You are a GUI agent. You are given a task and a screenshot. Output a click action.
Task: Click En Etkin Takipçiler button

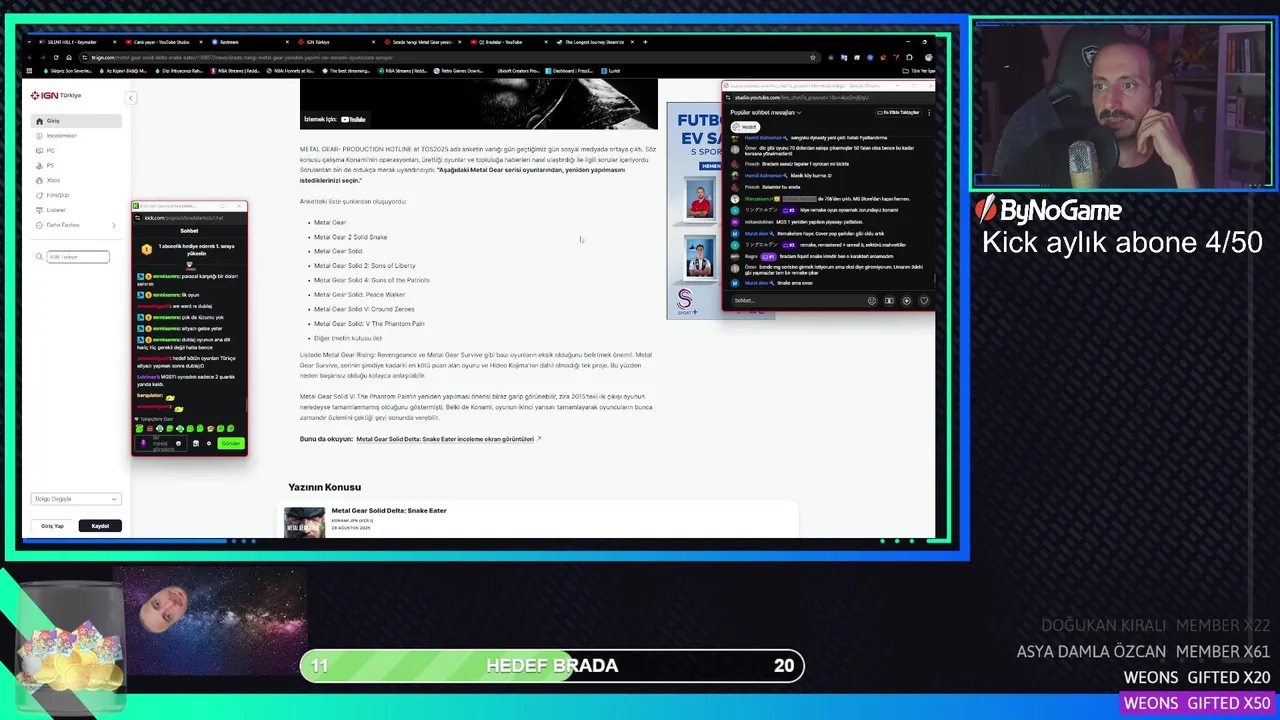(x=898, y=112)
